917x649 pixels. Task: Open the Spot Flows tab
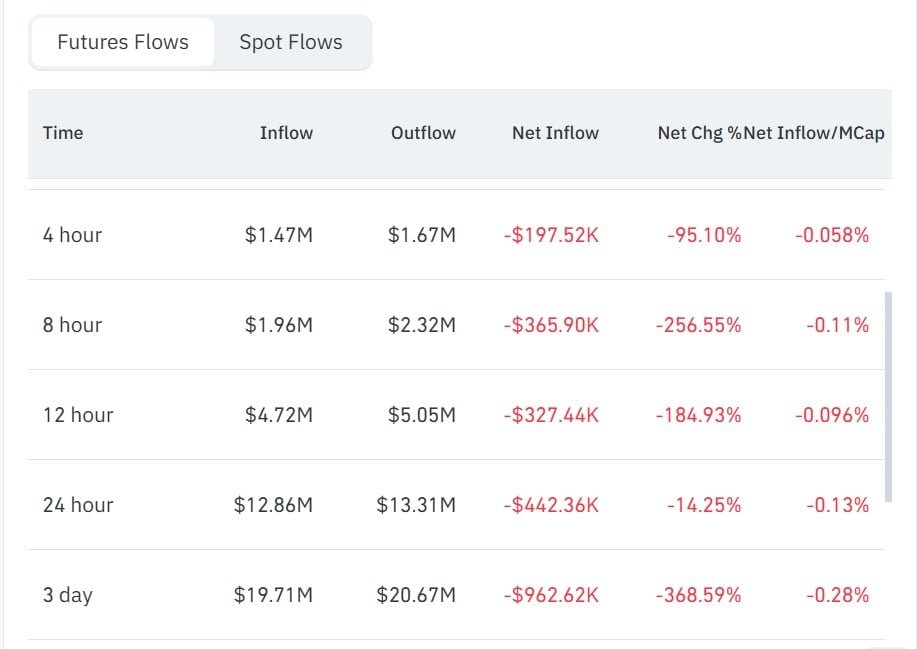pos(291,42)
